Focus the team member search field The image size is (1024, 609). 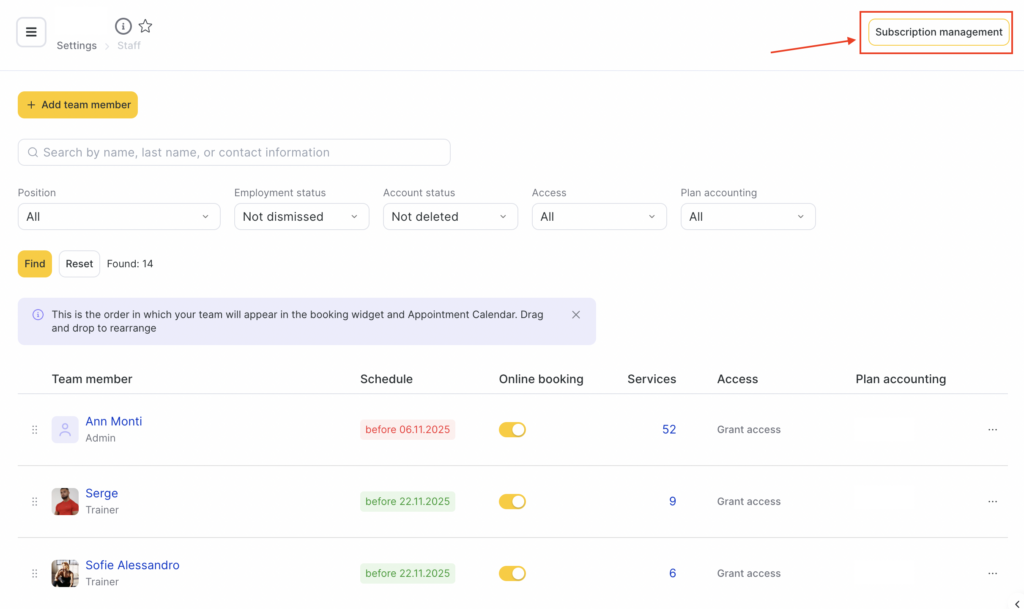pos(234,153)
